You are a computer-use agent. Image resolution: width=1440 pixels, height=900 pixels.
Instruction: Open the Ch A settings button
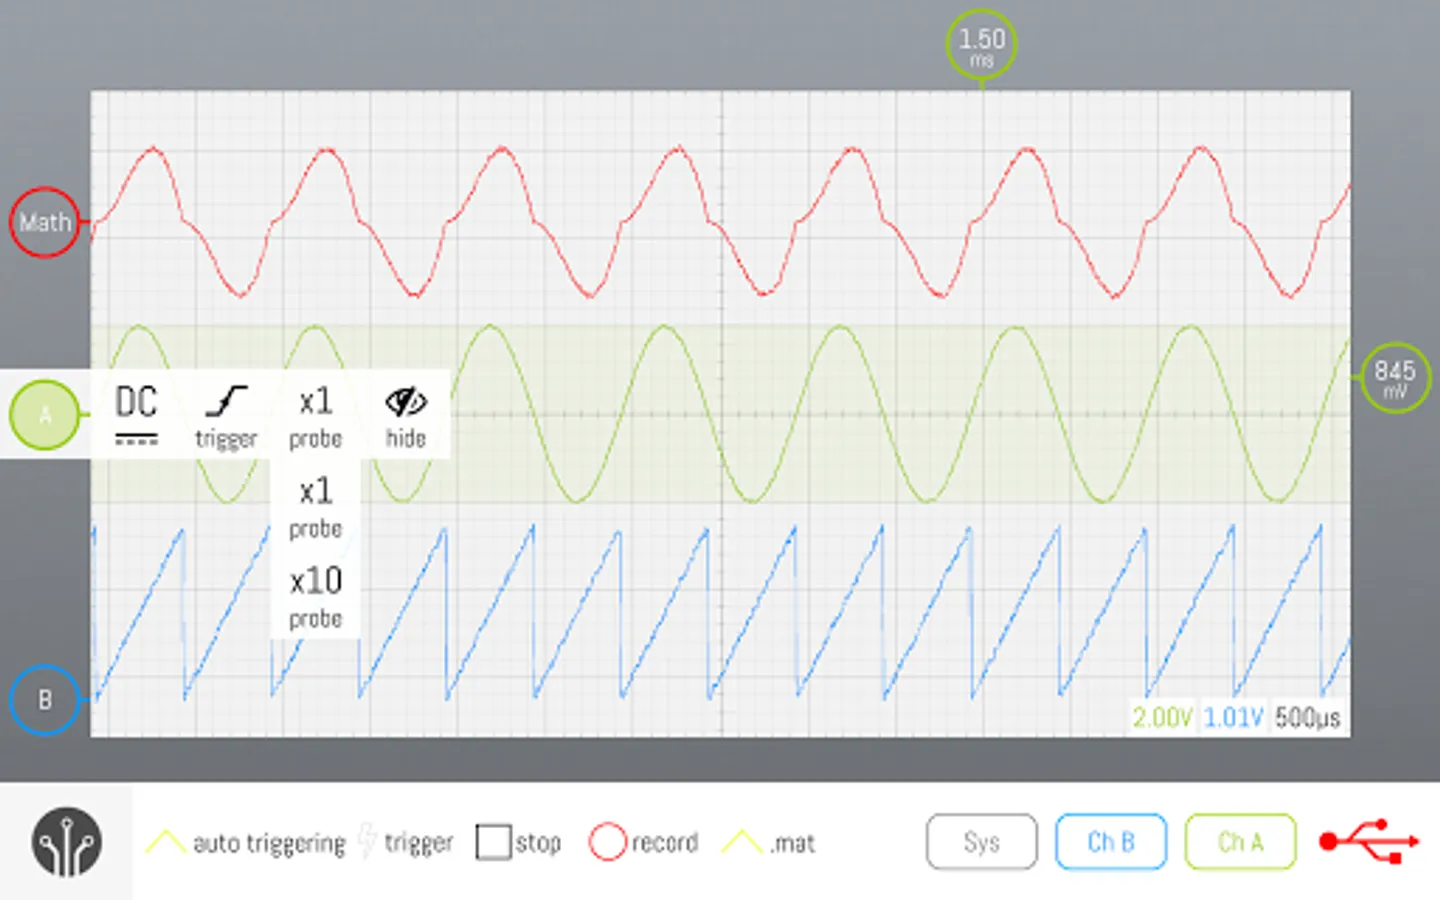[1241, 842]
